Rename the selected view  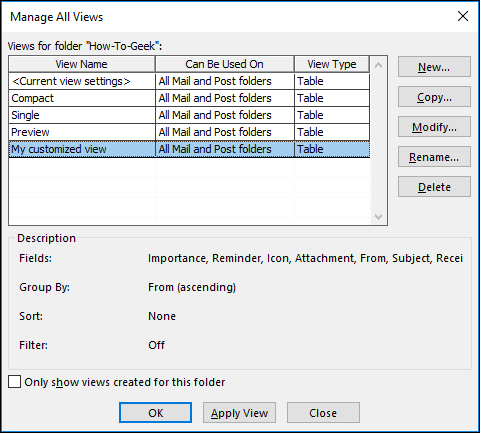434,157
